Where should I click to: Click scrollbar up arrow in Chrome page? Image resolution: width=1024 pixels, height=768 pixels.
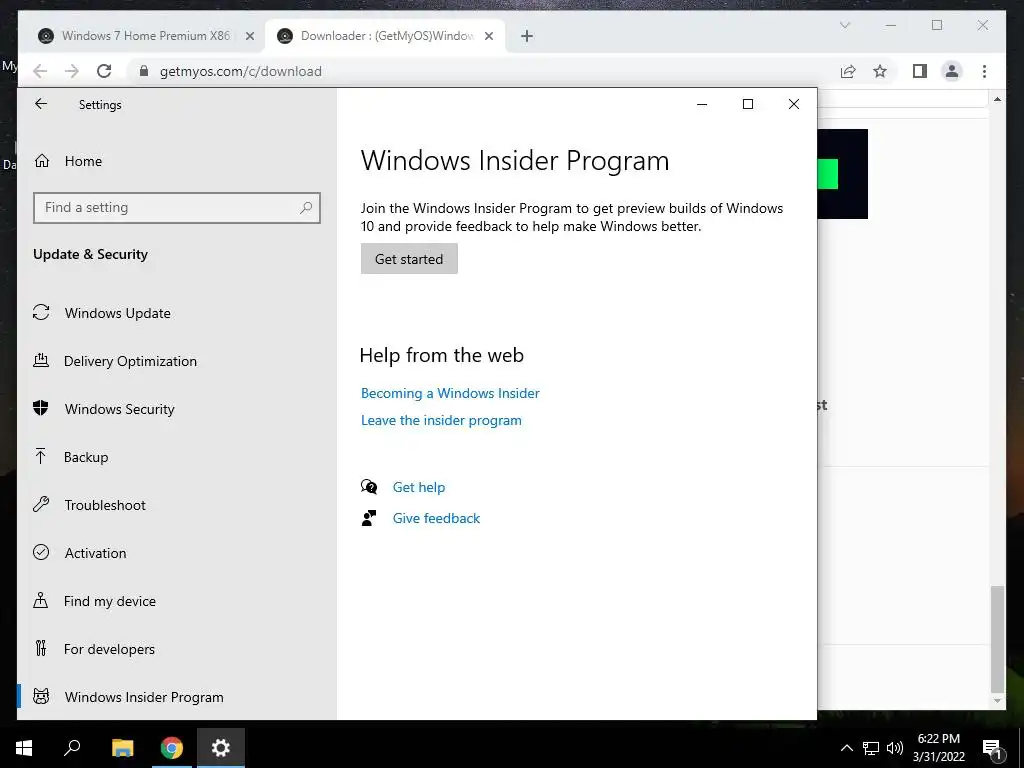coord(997,99)
